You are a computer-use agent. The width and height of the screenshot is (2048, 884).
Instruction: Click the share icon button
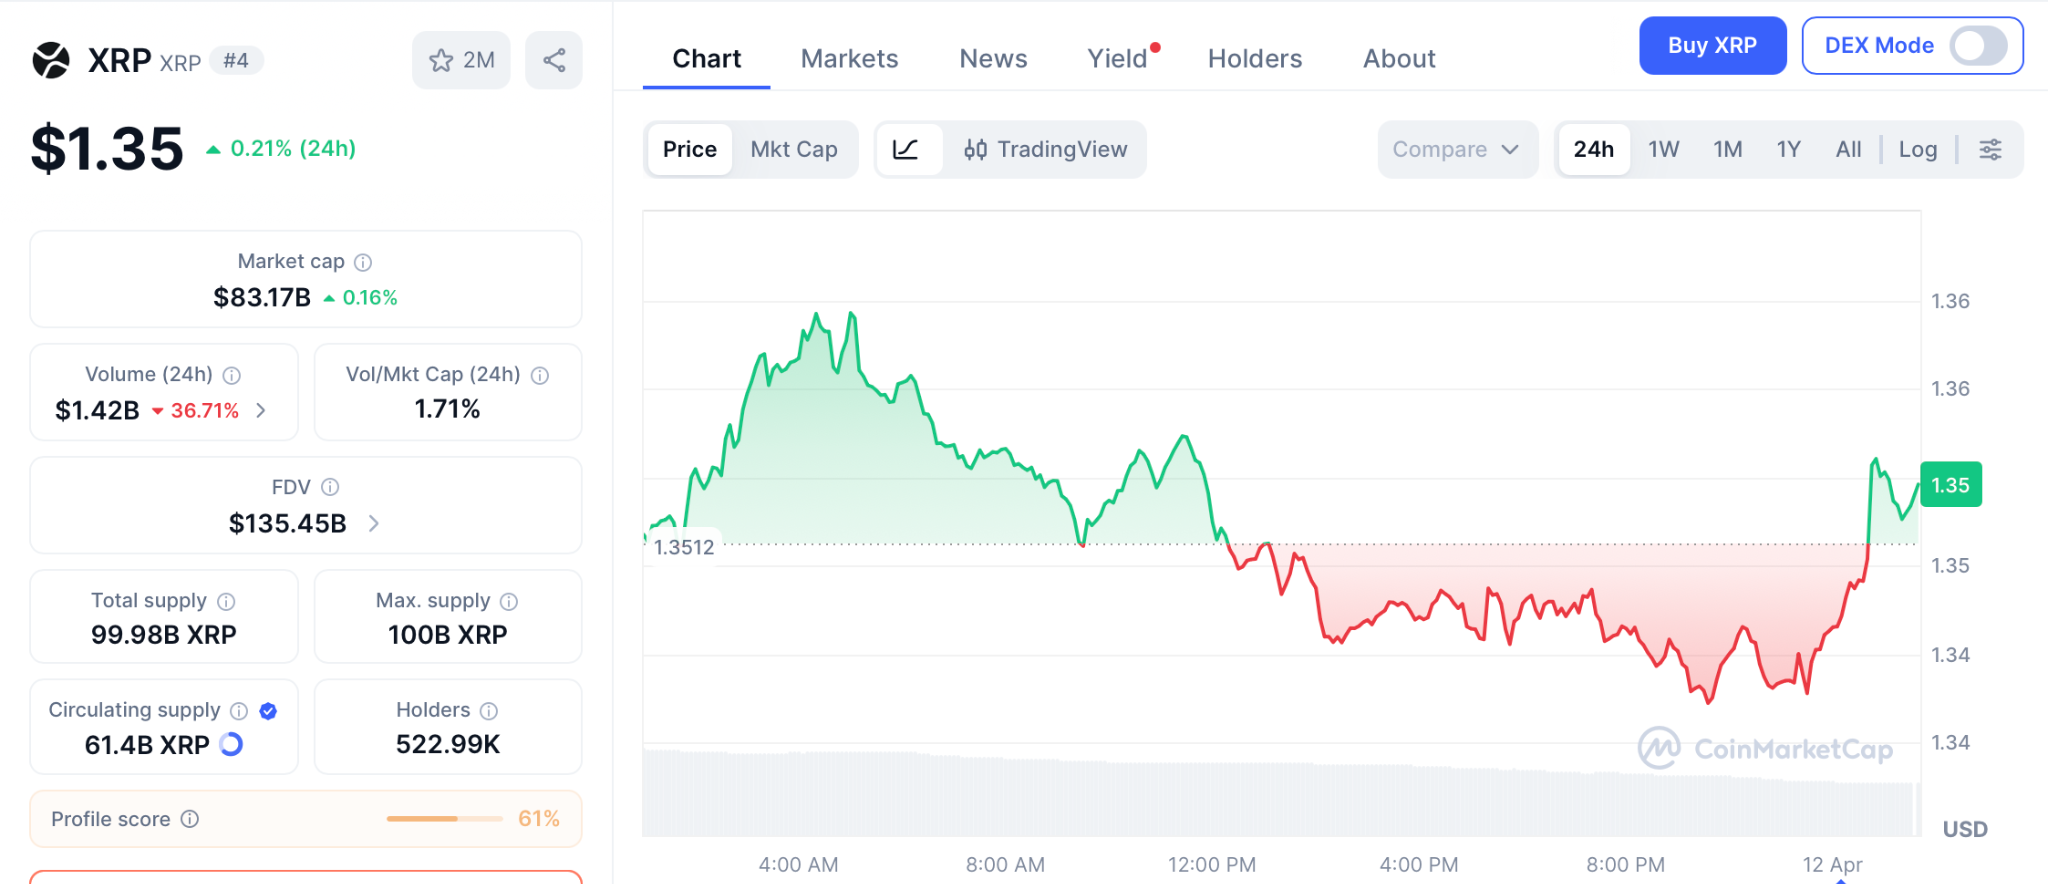point(554,61)
